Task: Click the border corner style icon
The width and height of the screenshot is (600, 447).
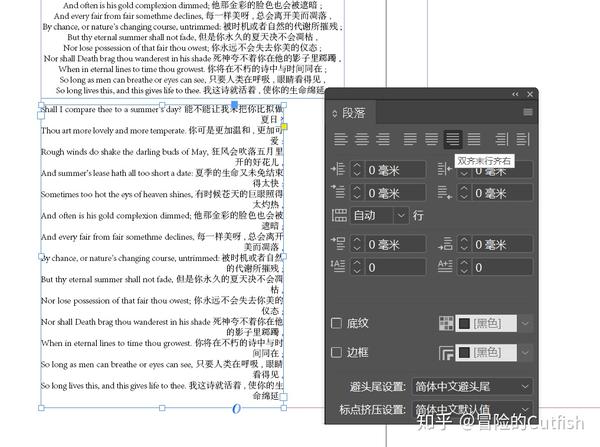Action: [x=446, y=353]
